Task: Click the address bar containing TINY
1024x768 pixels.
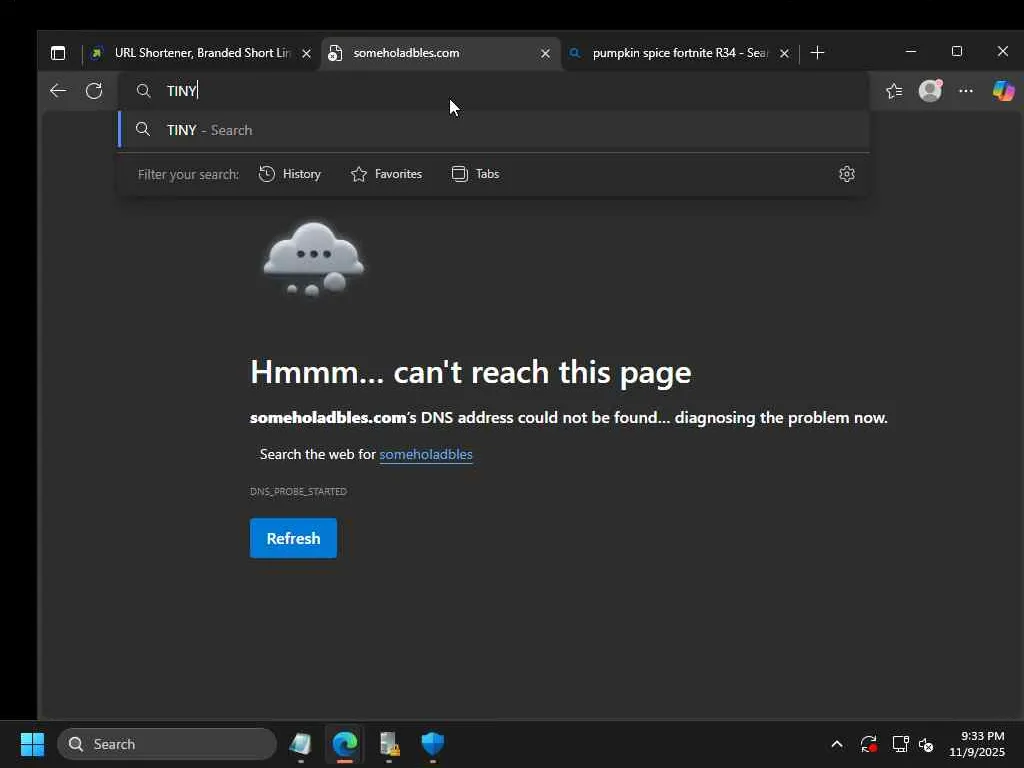Action: tap(494, 91)
